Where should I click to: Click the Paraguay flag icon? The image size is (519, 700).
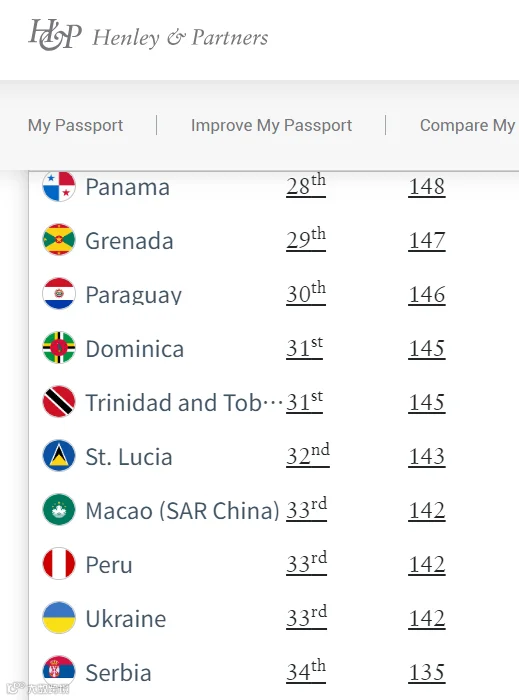[x=59, y=294]
